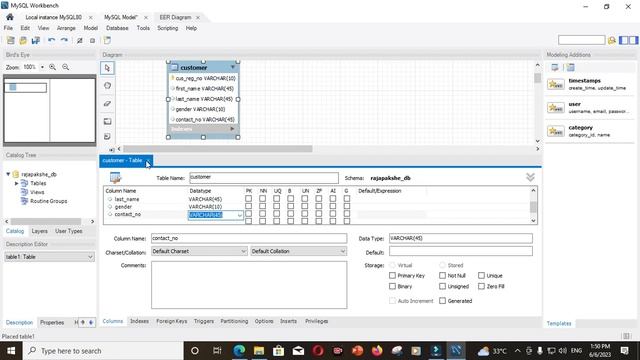Open File Explorer from the taskbar
640x360 pixels.
click(x=259, y=351)
